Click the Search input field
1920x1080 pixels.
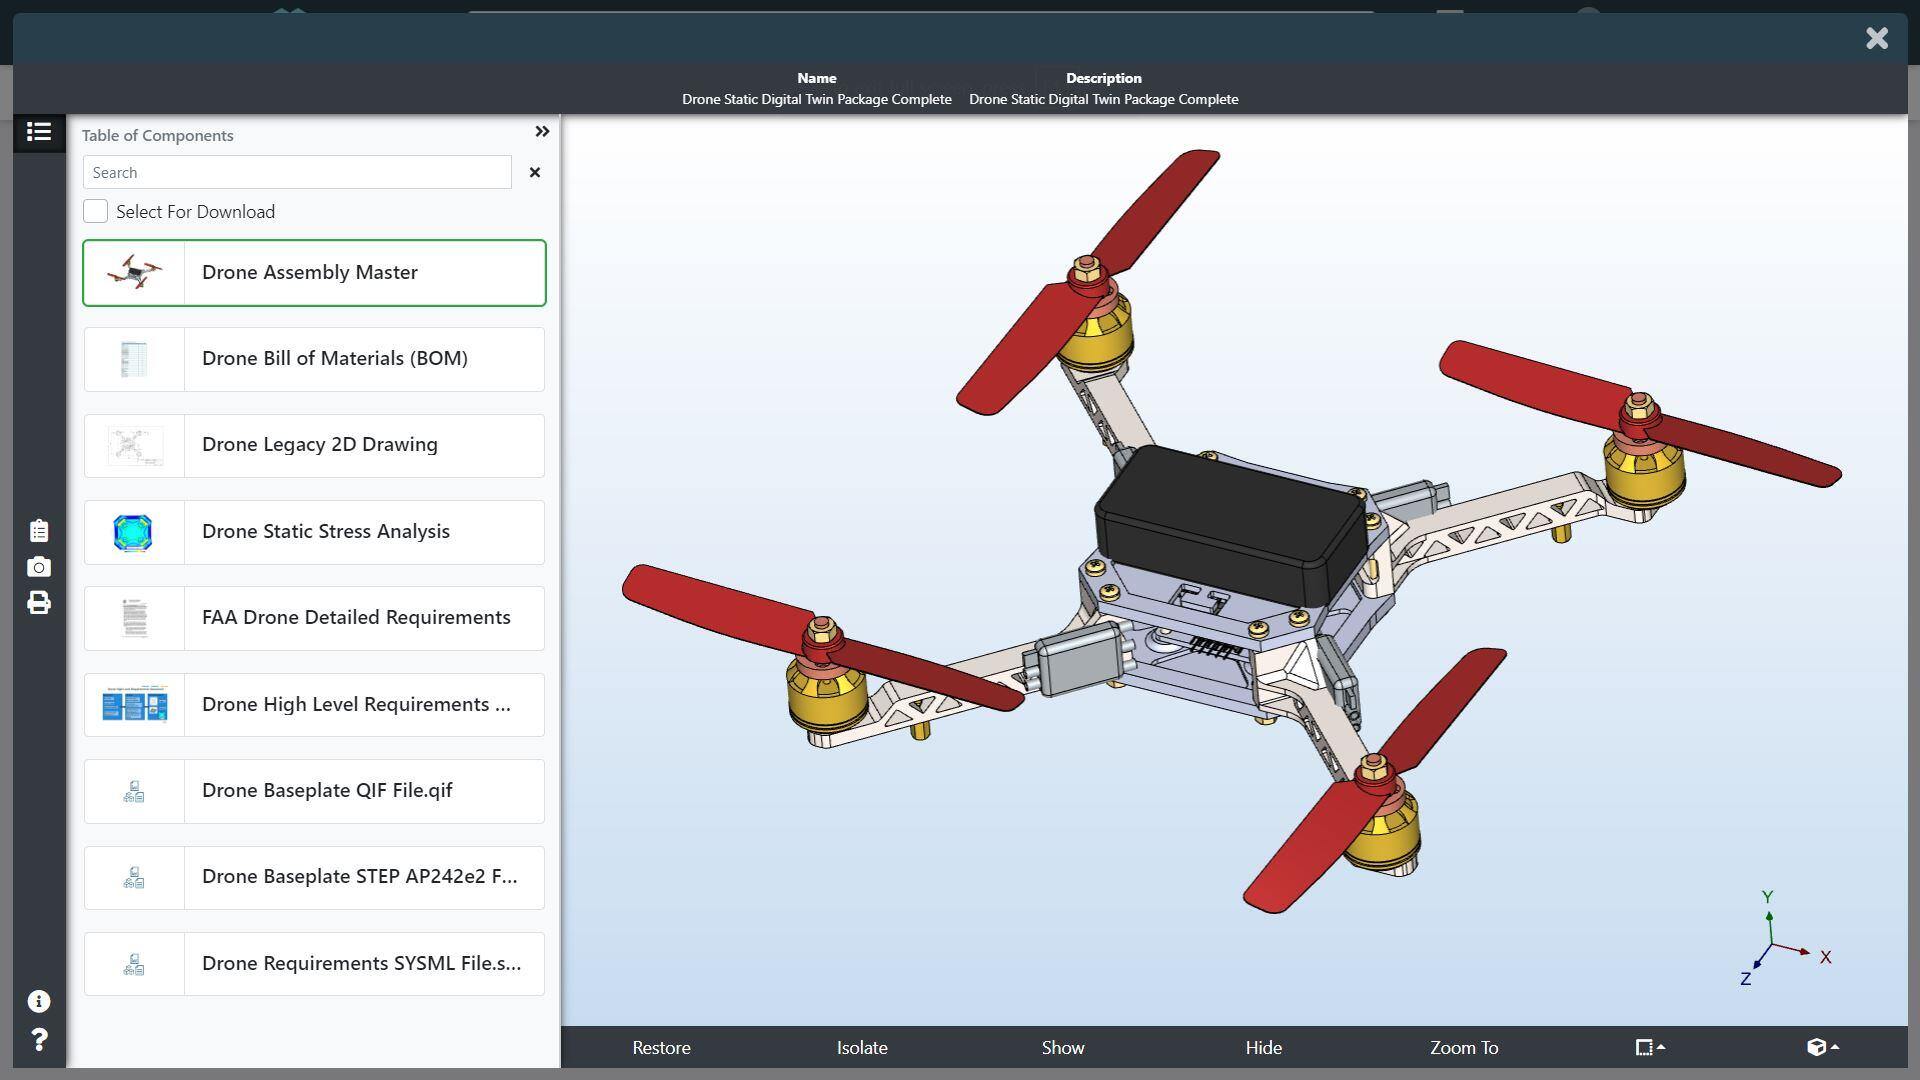coord(297,170)
